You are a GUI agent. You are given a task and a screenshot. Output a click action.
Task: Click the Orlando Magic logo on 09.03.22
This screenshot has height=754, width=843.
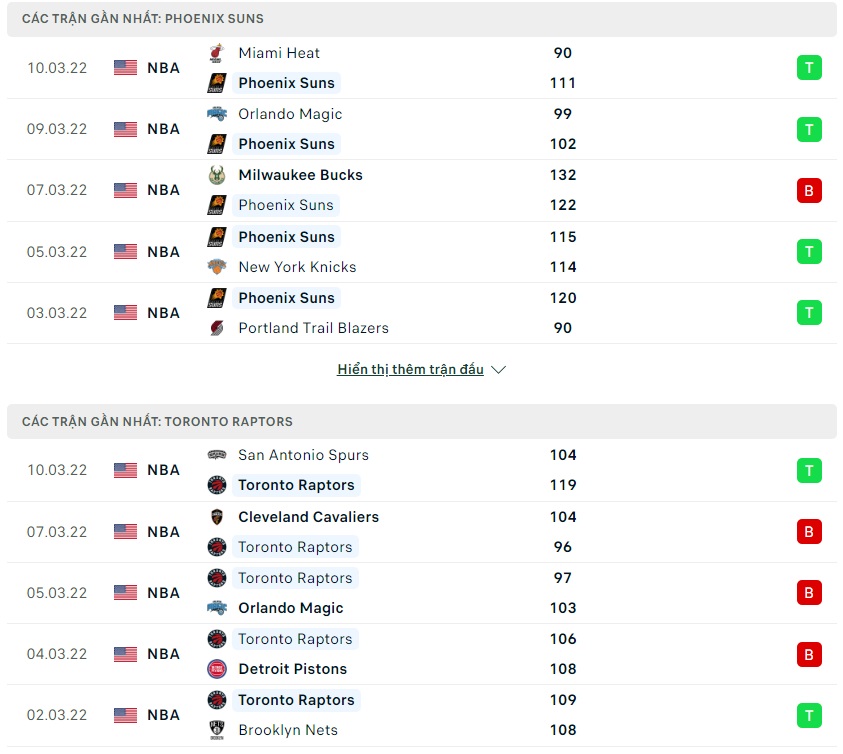[216, 114]
